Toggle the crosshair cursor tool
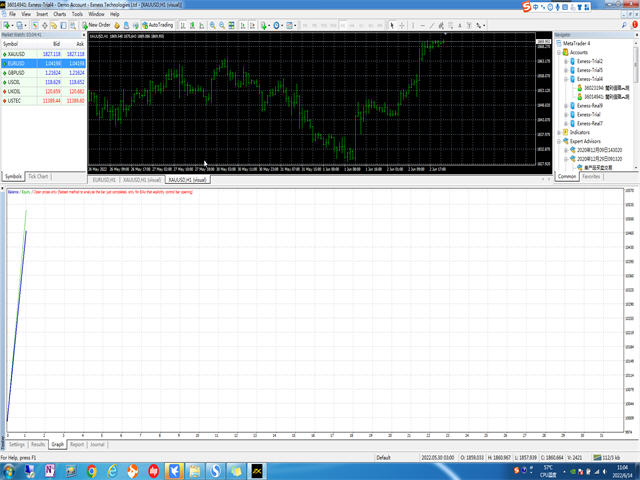This screenshot has width=640, height=480. 402,25
